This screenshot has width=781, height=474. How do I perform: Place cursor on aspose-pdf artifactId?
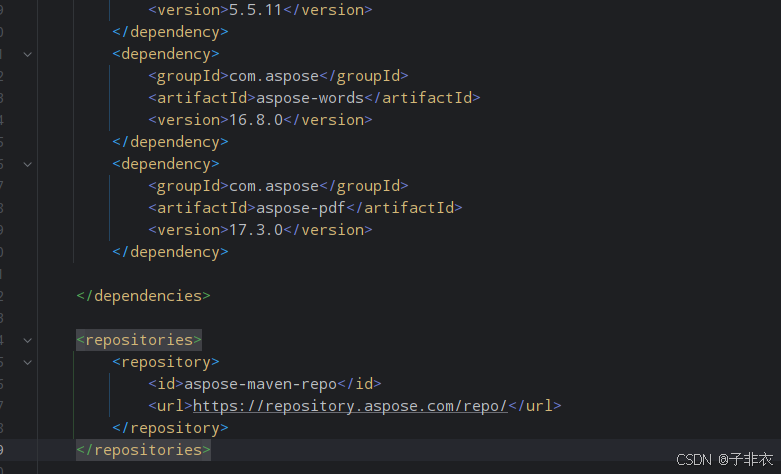pyautogui.click(x=300, y=208)
